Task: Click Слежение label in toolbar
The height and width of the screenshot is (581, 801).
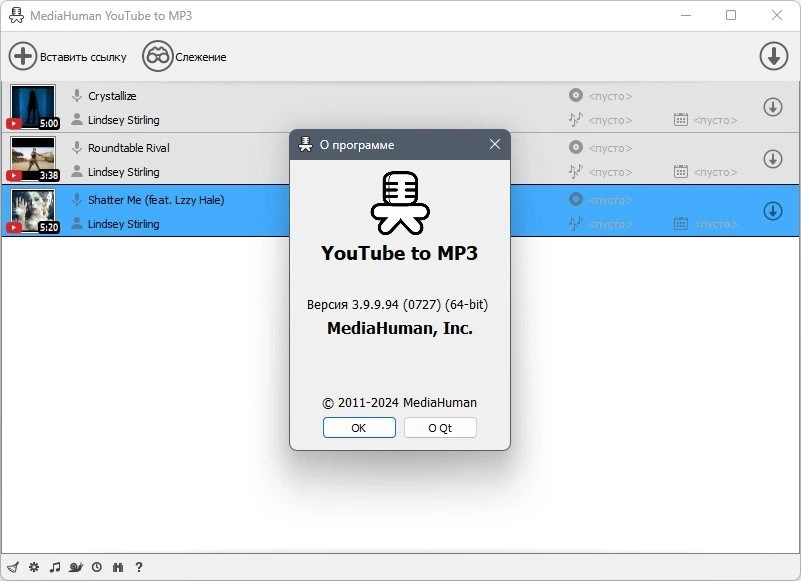Action: click(201, 57)
